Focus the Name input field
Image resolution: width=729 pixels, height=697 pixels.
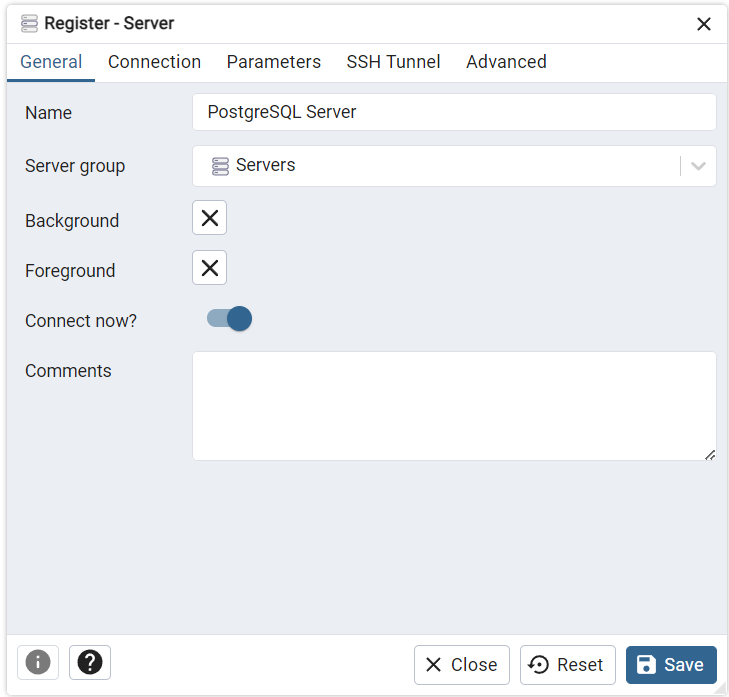[454, 112]
